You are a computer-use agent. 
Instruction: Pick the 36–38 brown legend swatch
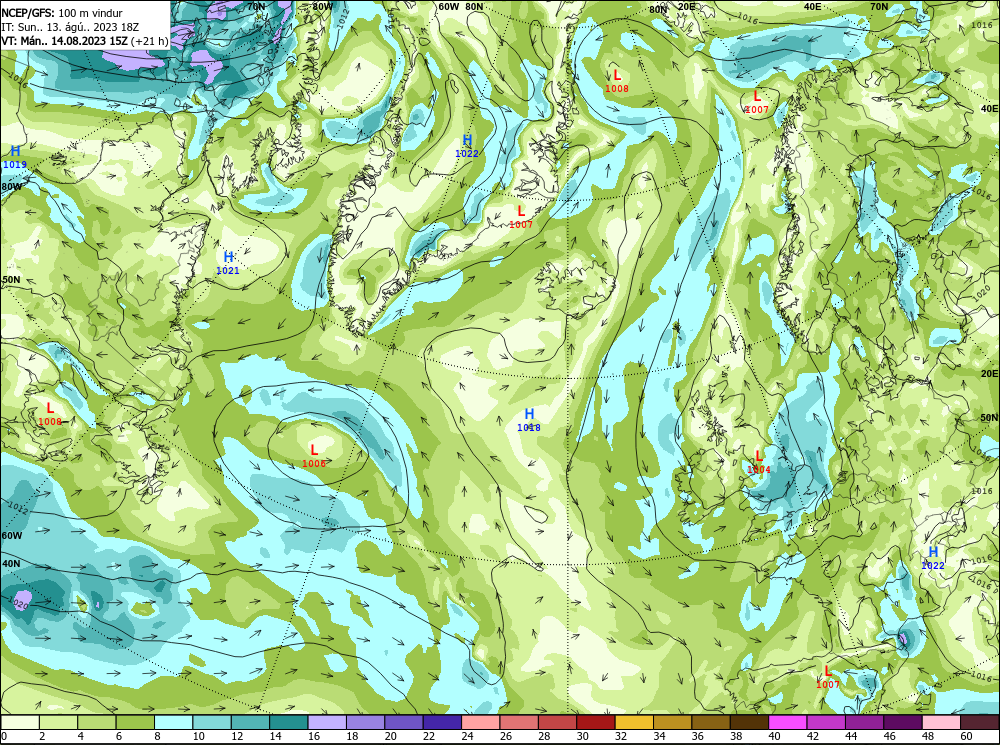click(710, 722)
